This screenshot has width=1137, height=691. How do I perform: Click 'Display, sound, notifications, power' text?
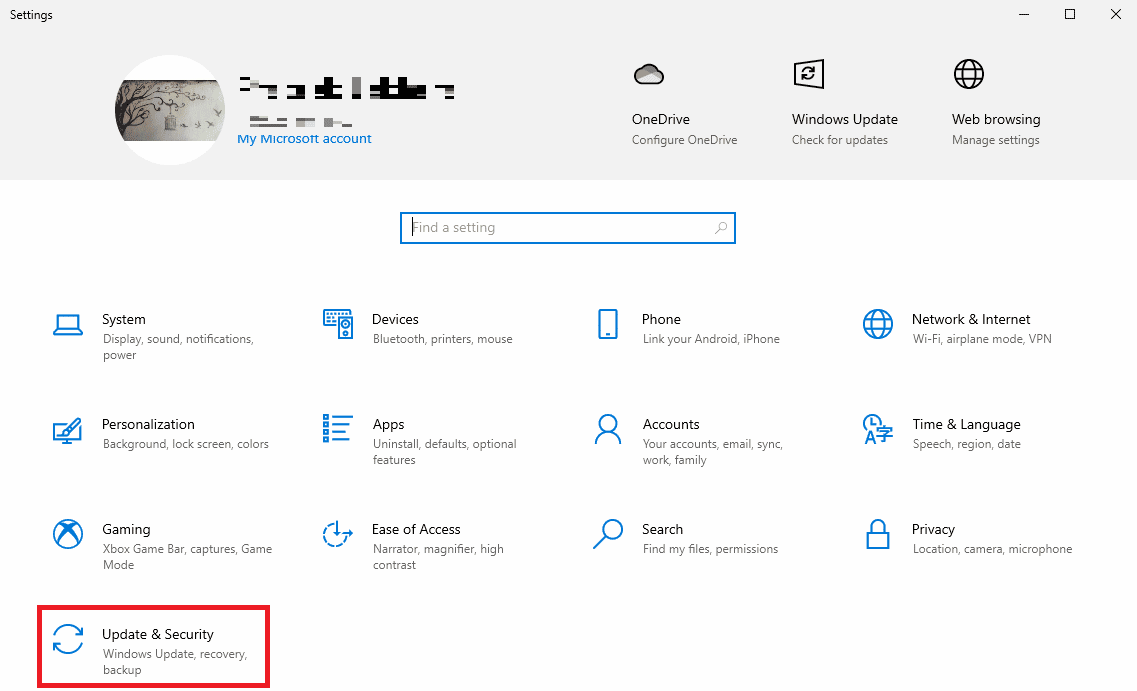tap(178, 347)
